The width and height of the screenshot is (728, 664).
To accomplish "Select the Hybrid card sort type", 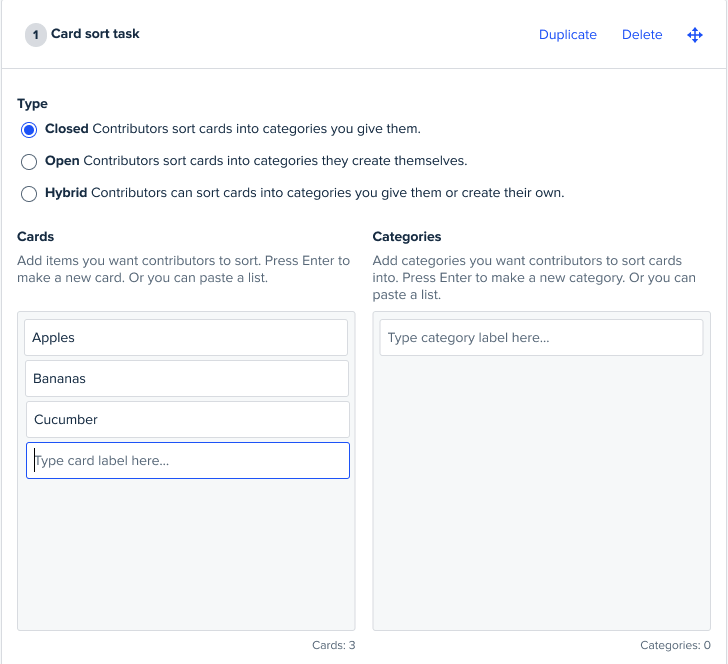I will 29,194.
